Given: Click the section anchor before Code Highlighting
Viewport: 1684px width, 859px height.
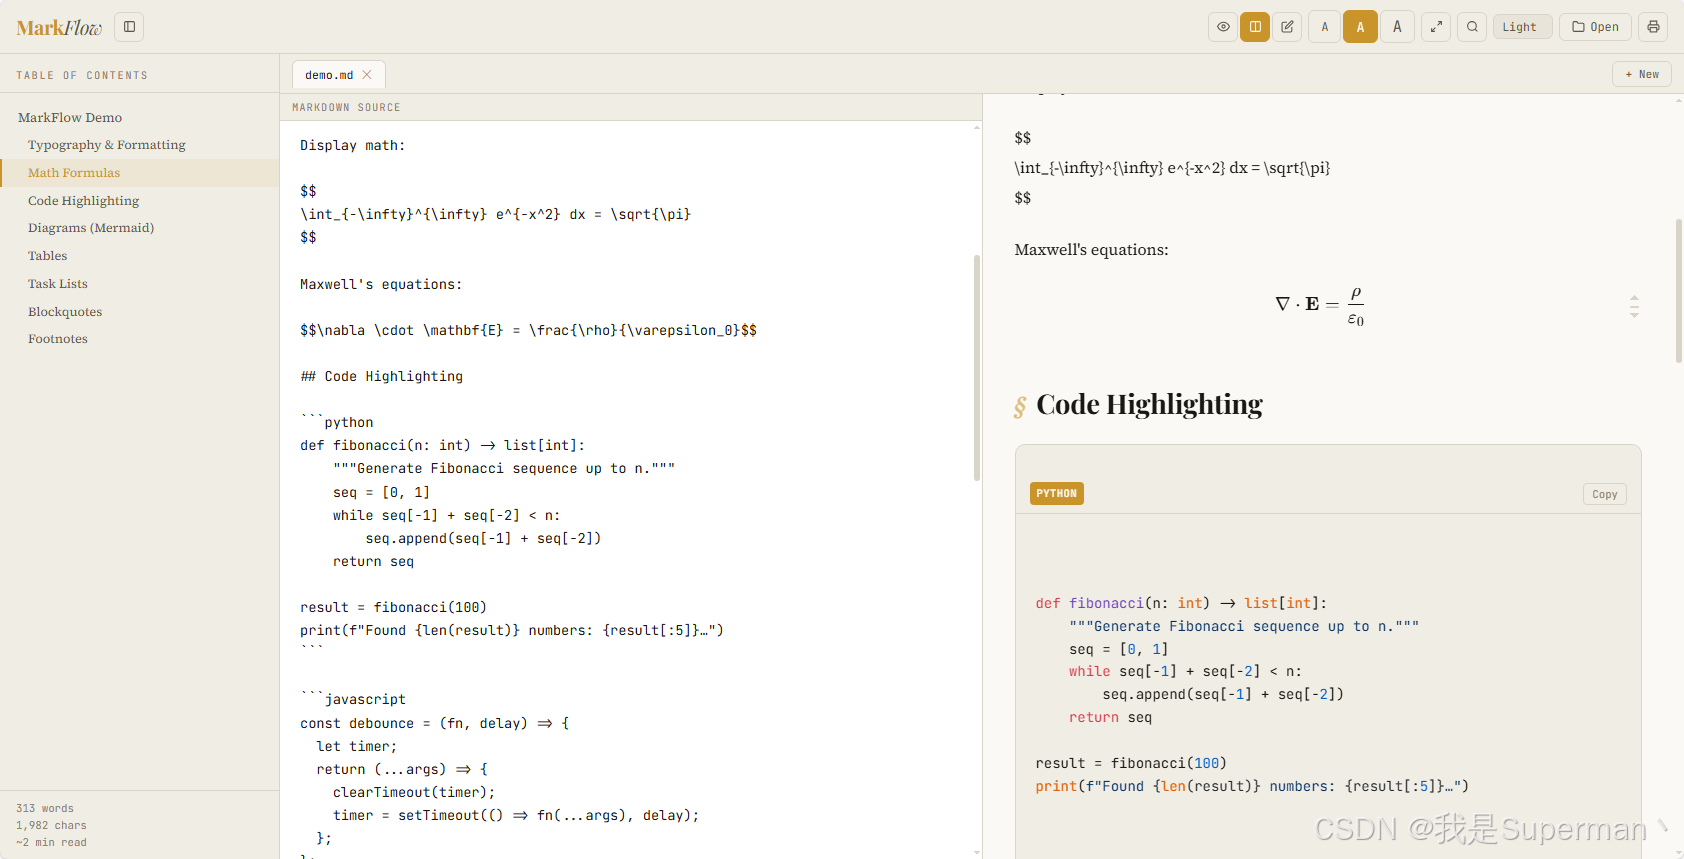Looking at the screenshot, I should 1020,406.
